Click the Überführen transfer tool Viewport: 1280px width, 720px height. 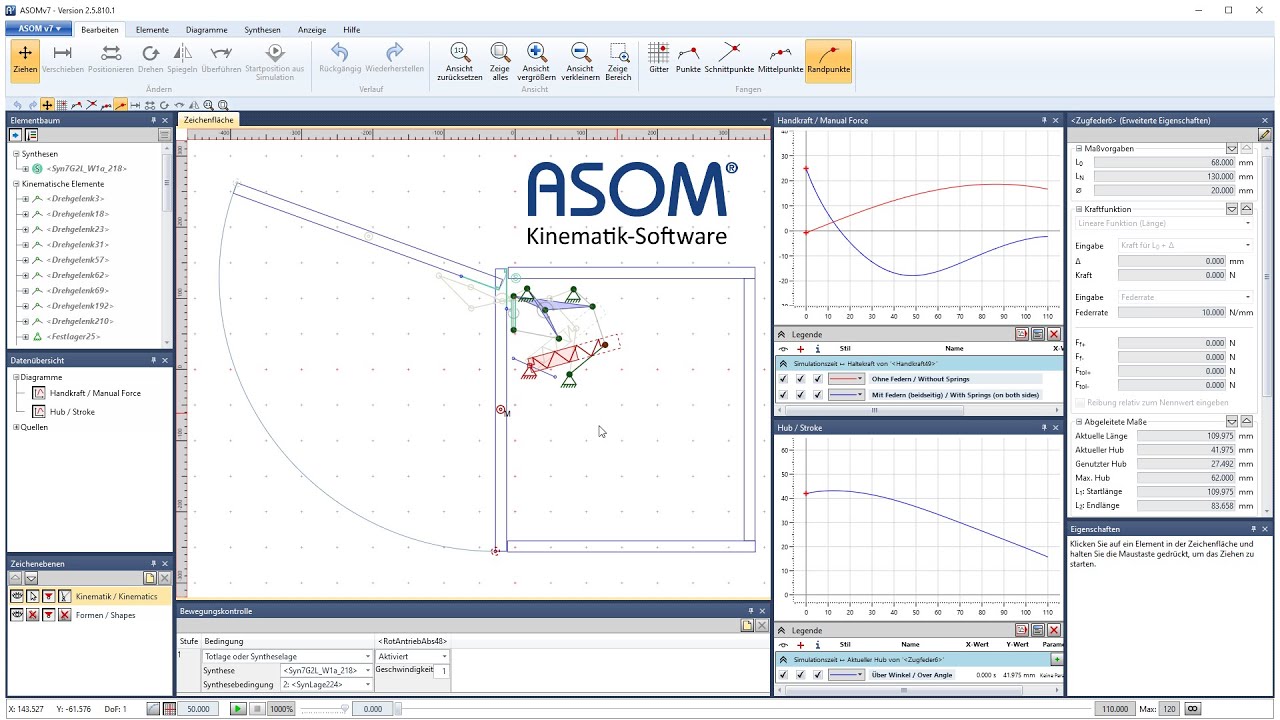(221, 59)
